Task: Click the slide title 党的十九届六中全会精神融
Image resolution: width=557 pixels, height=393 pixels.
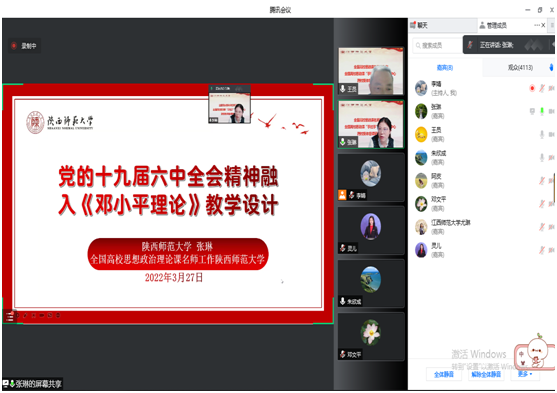Action: click(168, 177)
